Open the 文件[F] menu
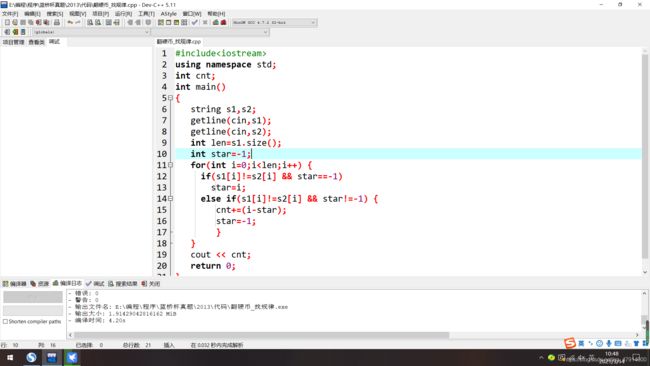The width and height of the screenshot is (650, 366). point(10,14)
